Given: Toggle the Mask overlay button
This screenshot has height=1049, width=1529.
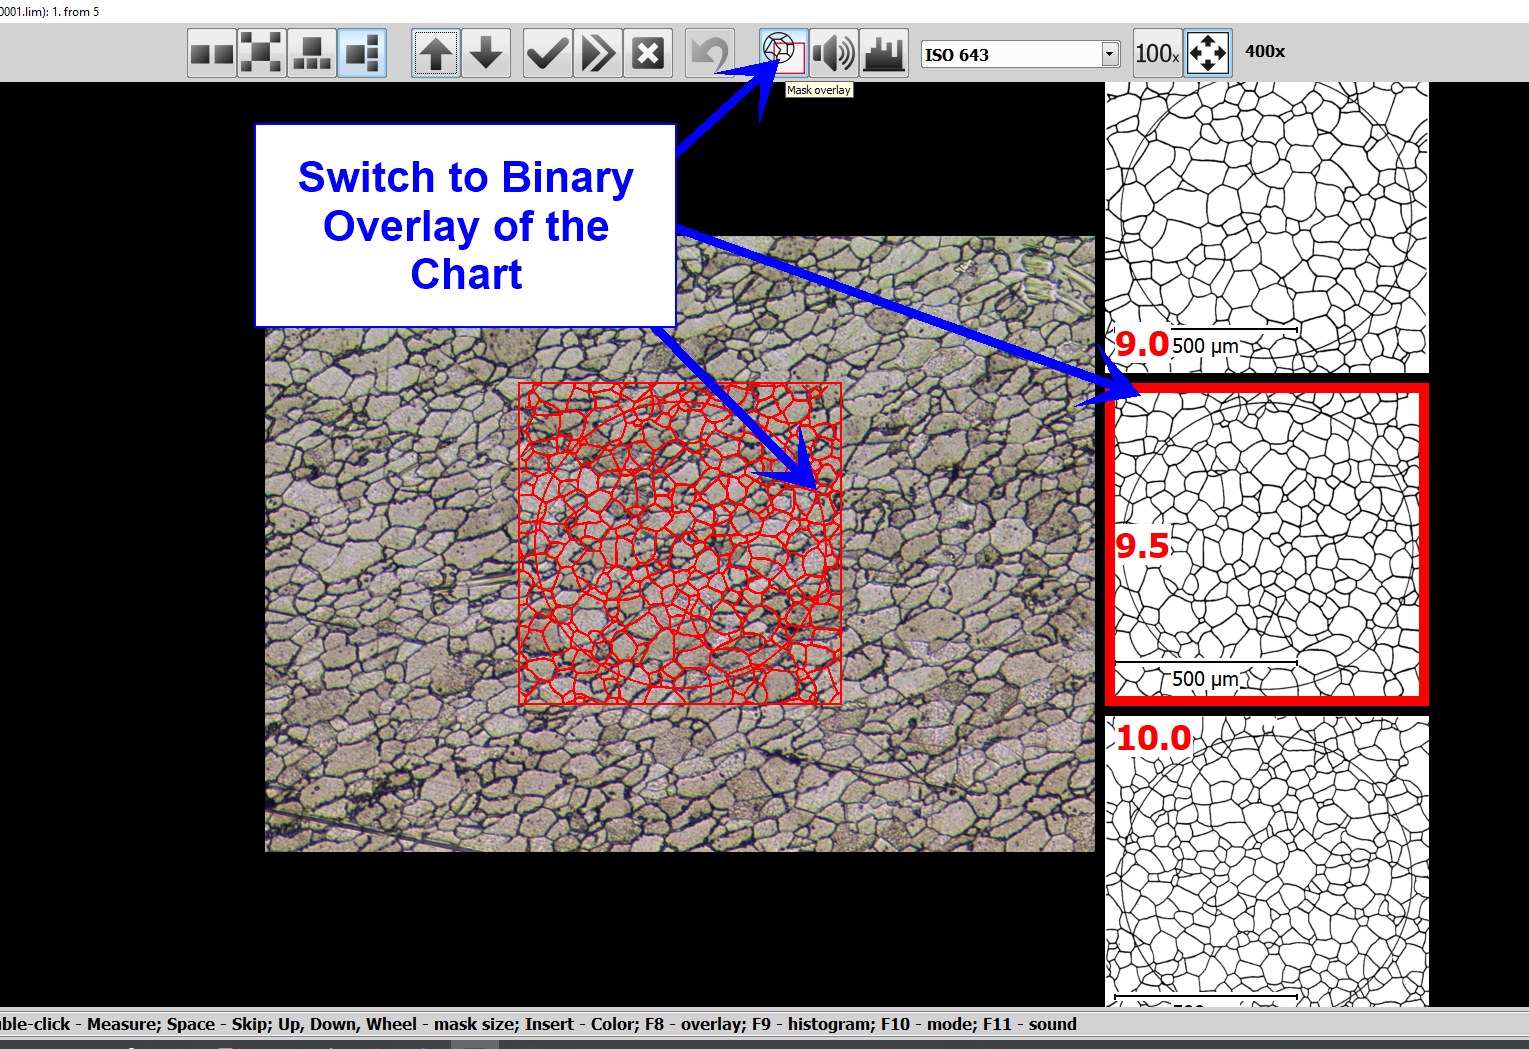Looking at the screenshot, I should [783, 52].
